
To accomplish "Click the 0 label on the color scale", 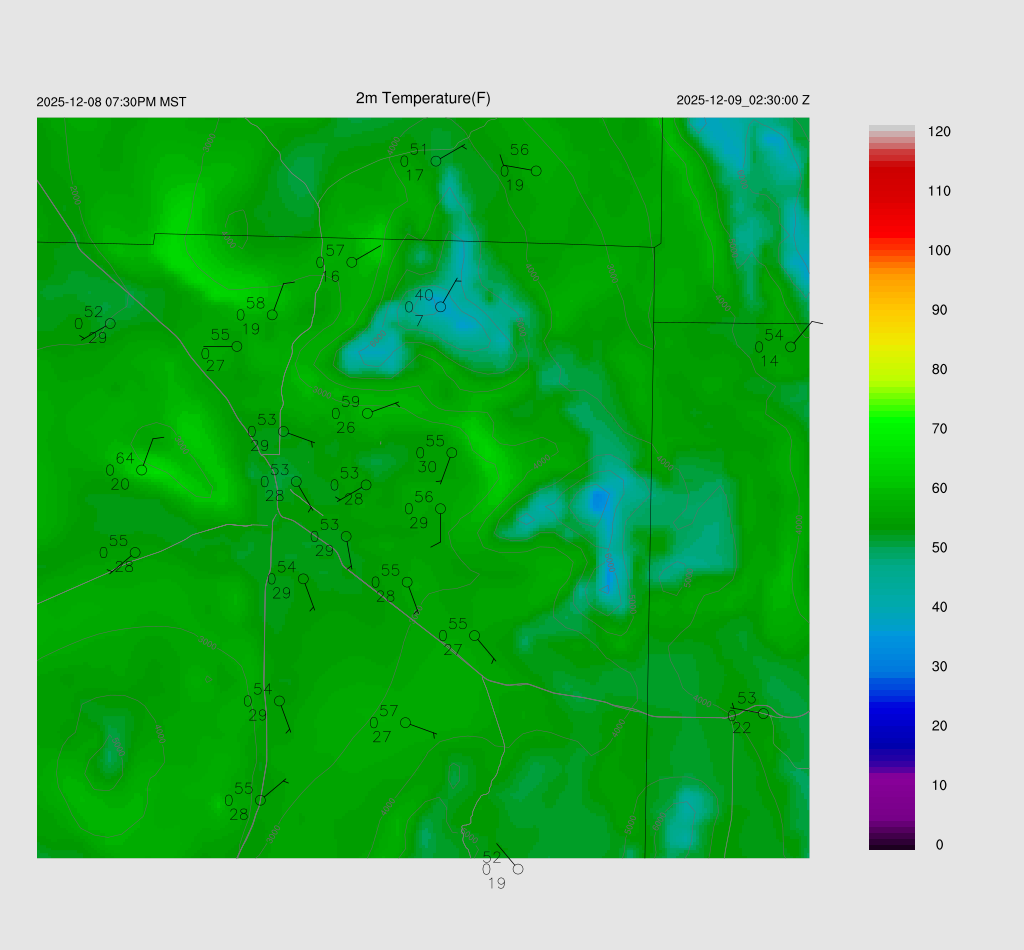I will [x=939, y=845].
